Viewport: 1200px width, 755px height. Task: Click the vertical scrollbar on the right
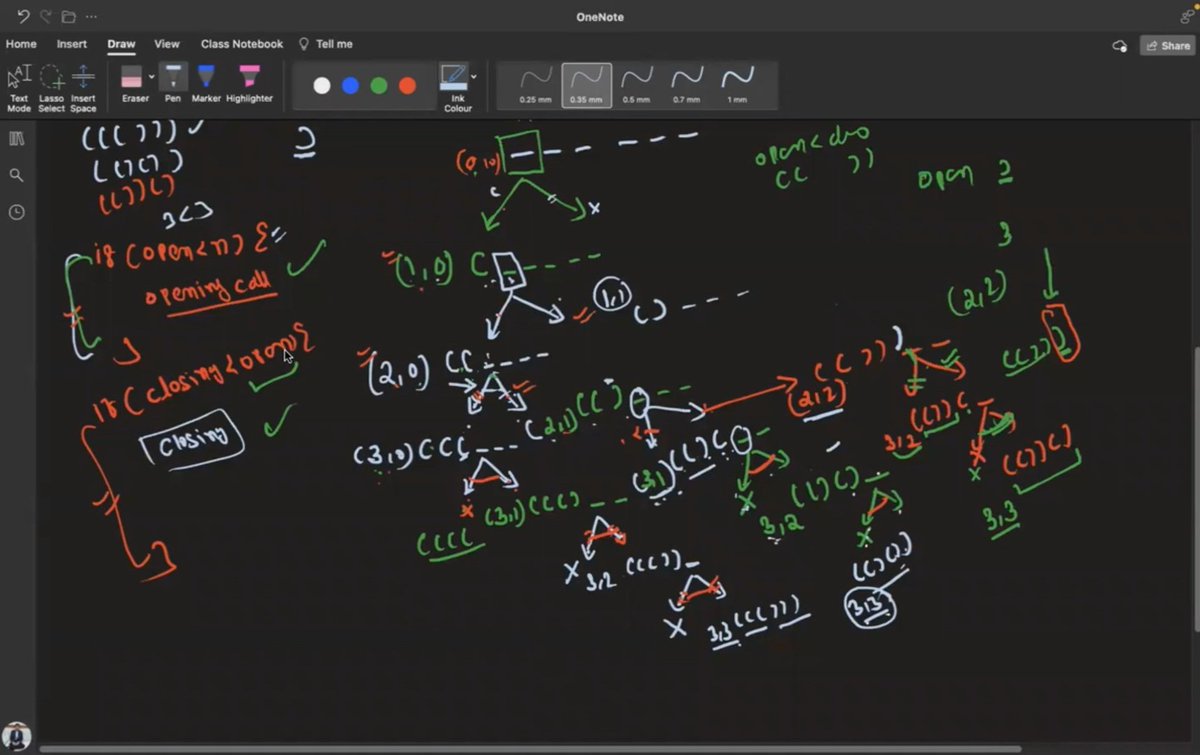(x=1195, y=488)
